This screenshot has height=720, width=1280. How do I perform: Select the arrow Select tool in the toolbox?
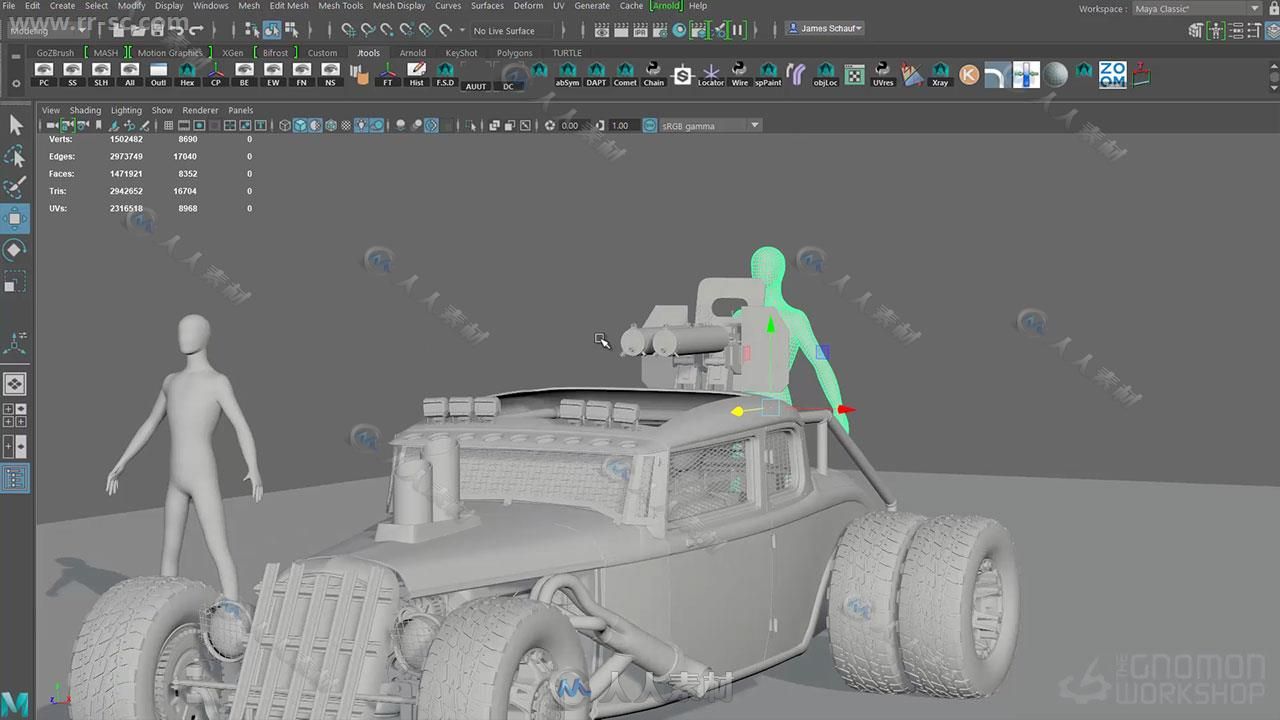click(15, 125)
